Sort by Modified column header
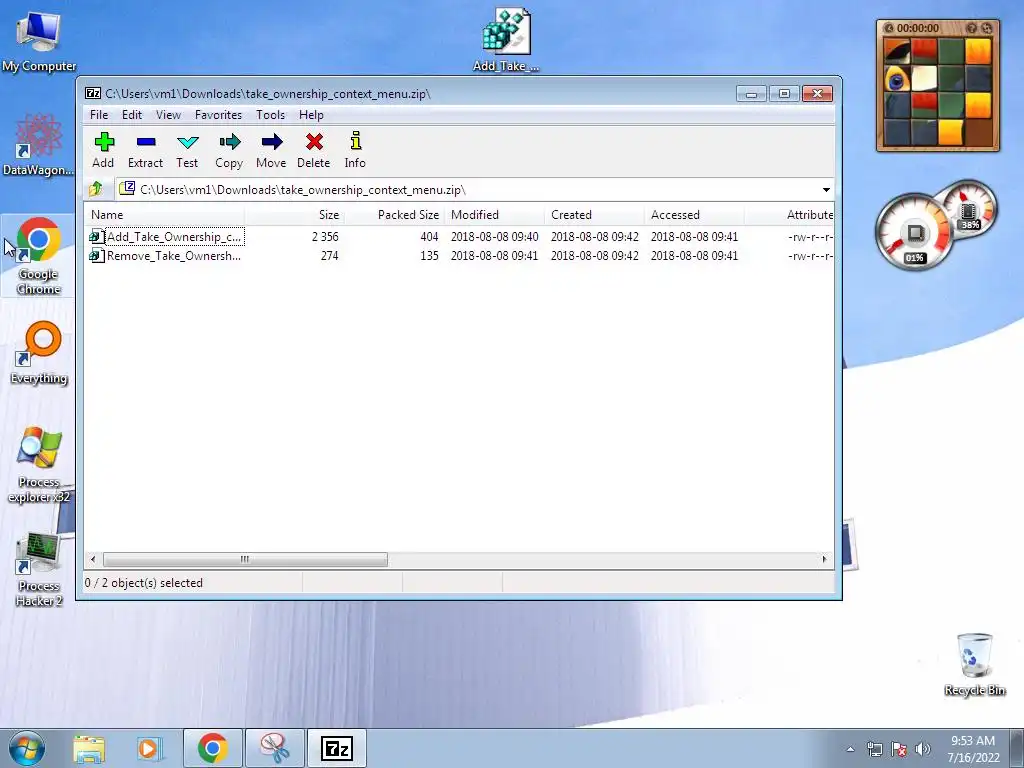Screen dimensions: 1024x768 pos(494,215)
